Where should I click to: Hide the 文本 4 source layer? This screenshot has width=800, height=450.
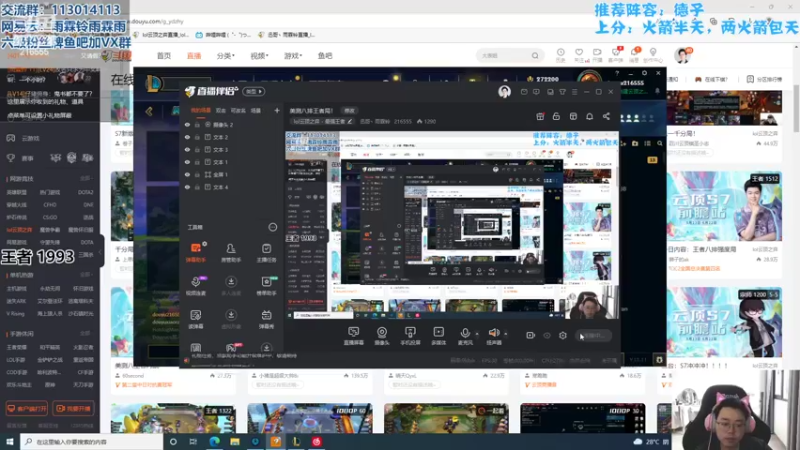pyautogui.click(x=187, y=187)
